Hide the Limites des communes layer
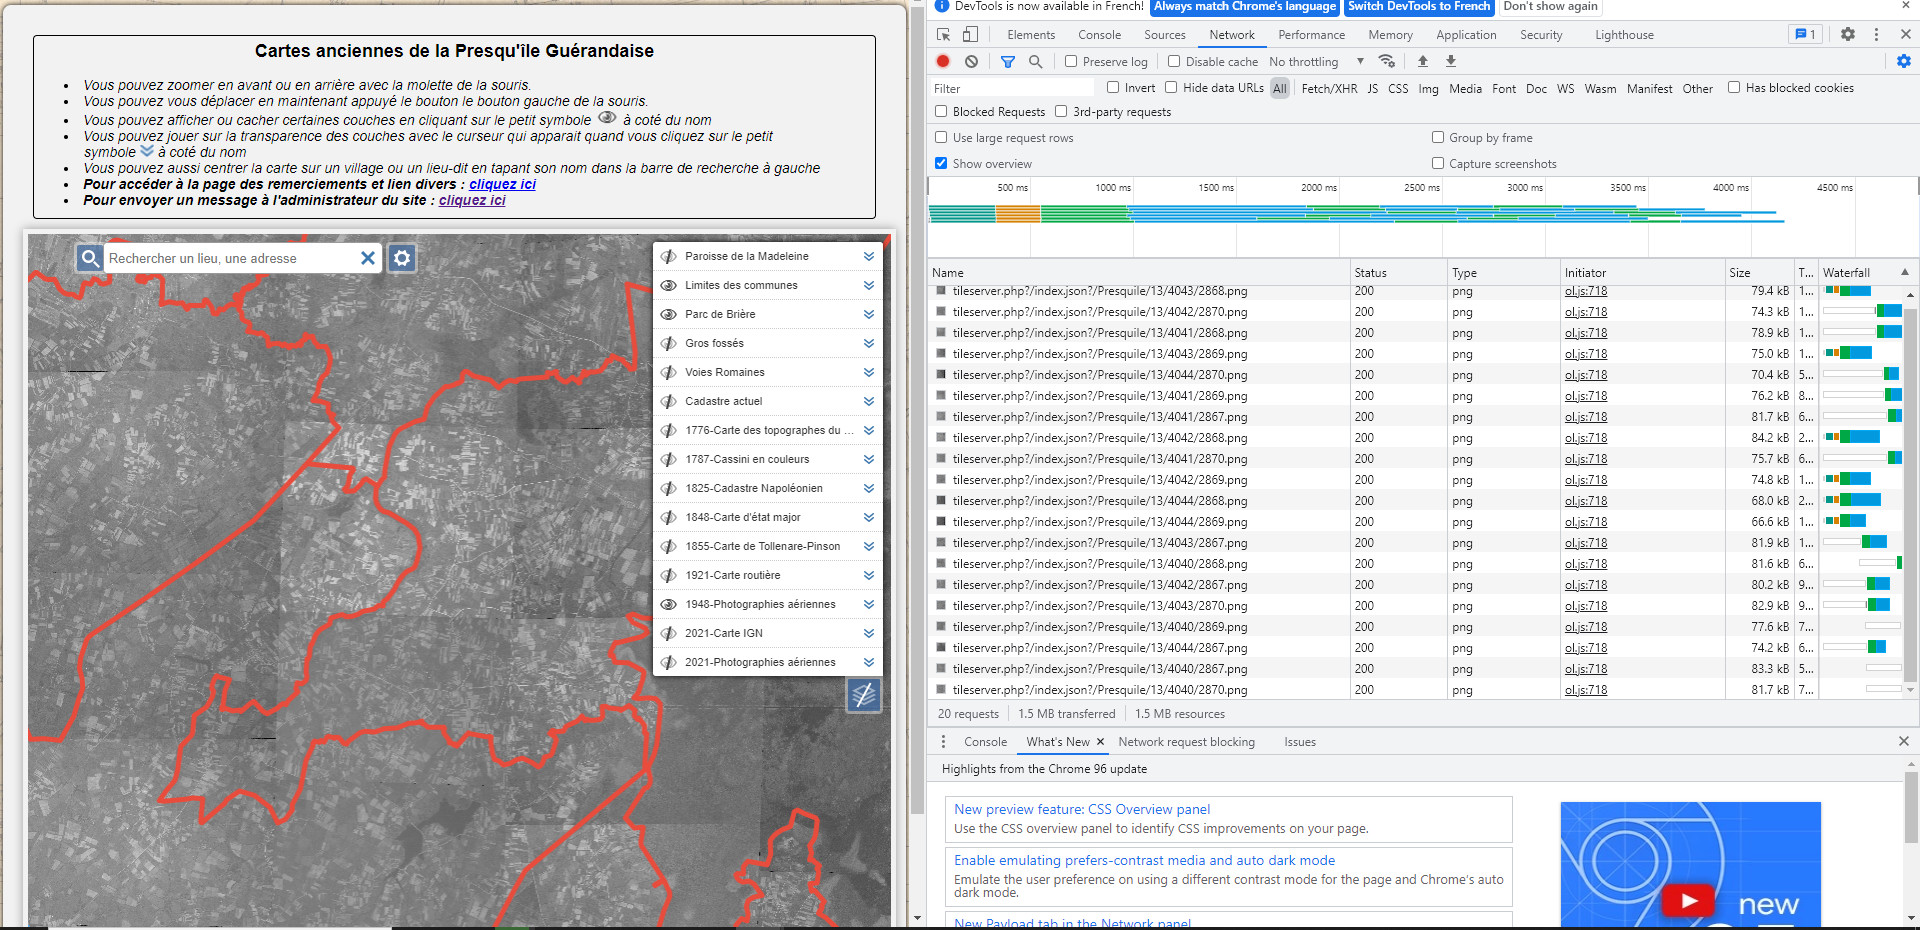Viewport: 1920px width, 930px height. (669, 285)
